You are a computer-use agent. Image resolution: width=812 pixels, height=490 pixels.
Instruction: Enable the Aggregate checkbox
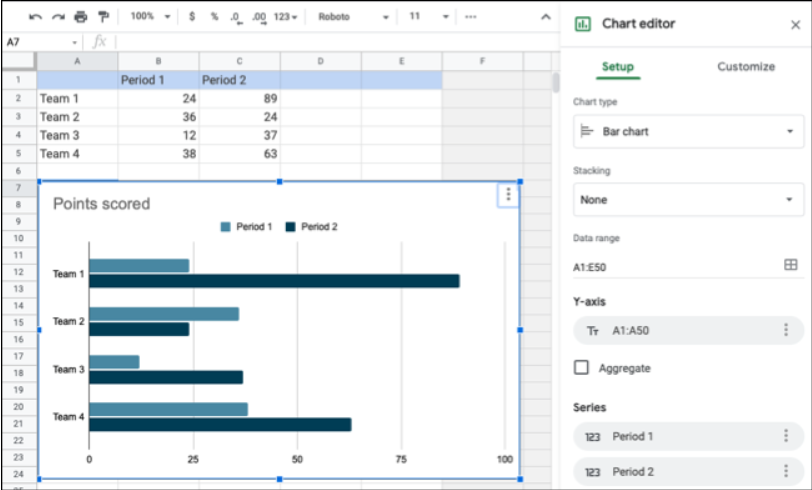pyautogui.click(x=581, y=368)
